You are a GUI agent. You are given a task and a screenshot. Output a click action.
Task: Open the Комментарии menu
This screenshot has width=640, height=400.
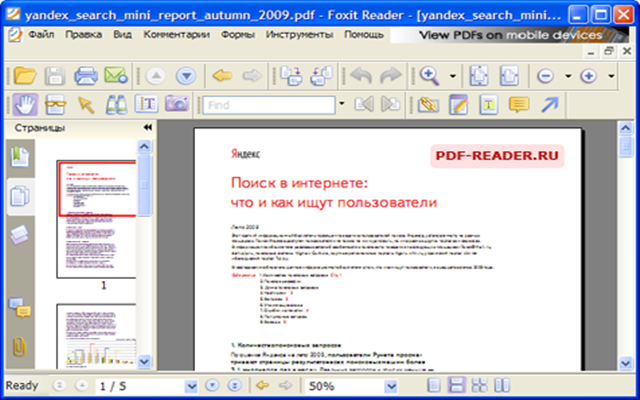coord(176,35)
